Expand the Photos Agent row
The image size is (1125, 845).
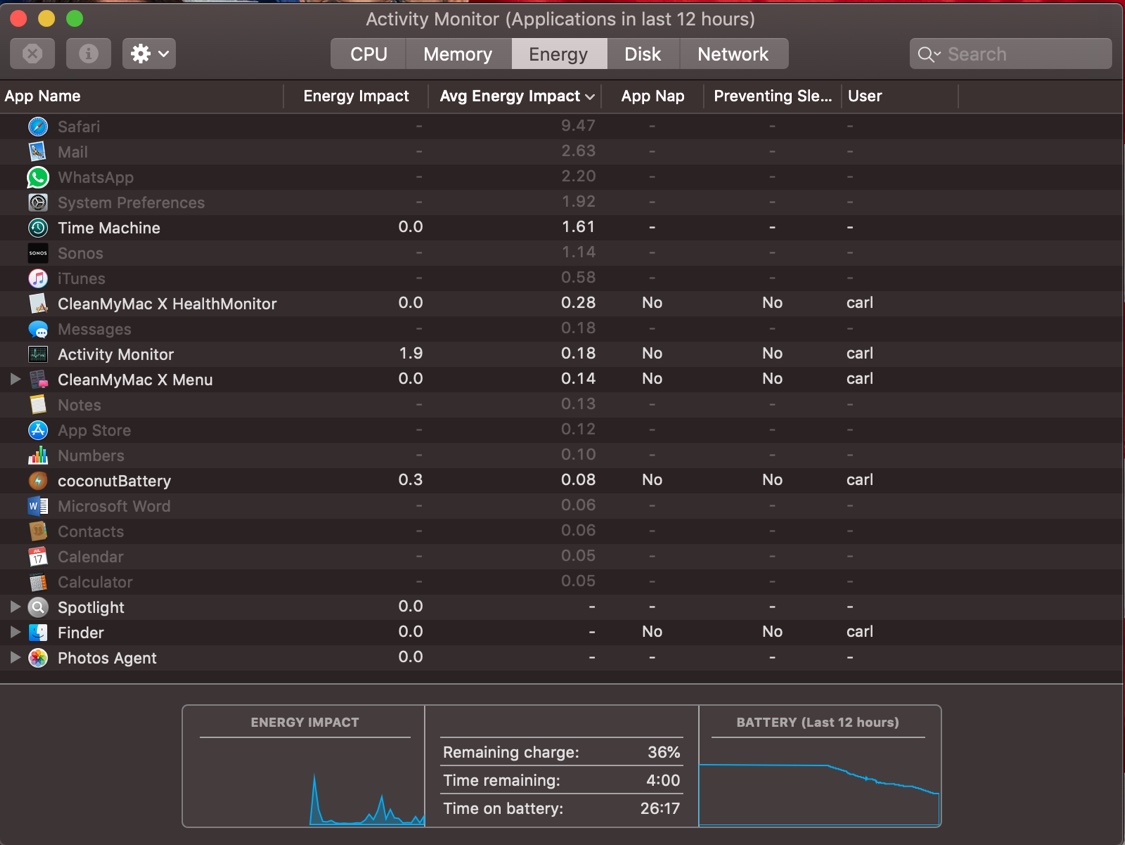coord(15,658)
